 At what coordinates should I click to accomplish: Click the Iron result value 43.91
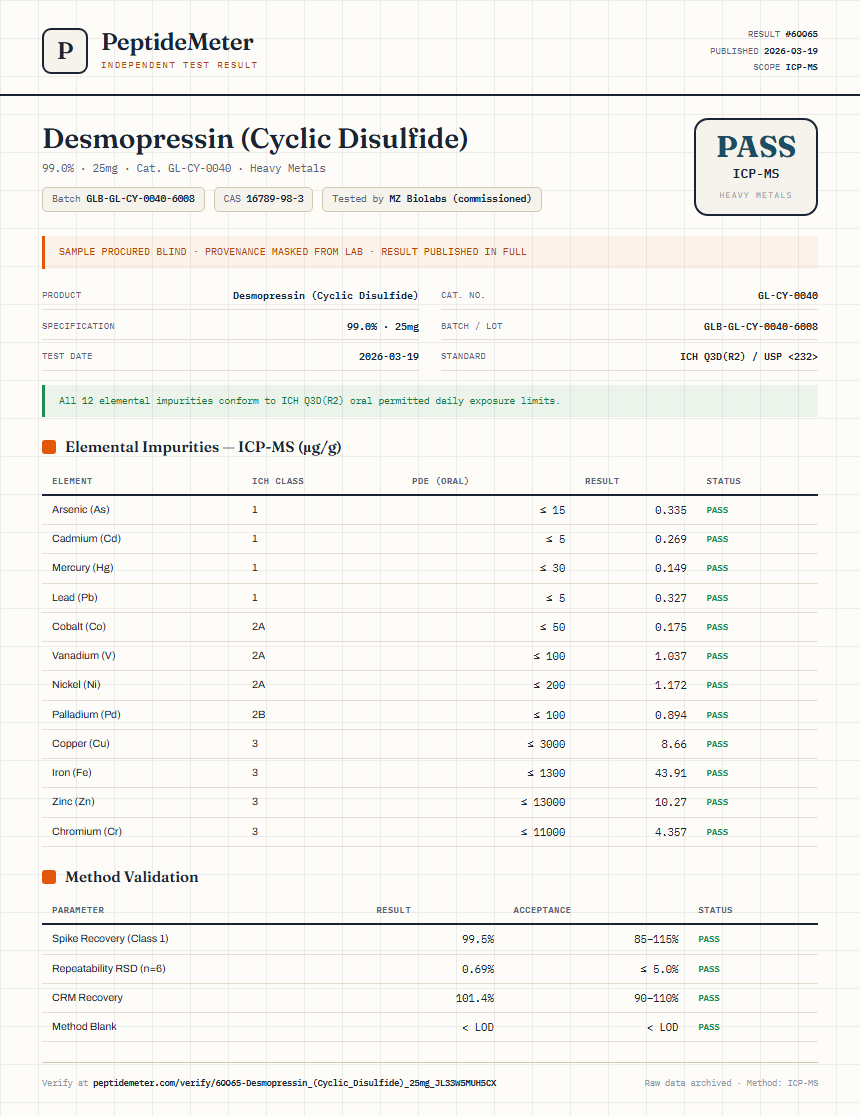click(x=671, y=774)
